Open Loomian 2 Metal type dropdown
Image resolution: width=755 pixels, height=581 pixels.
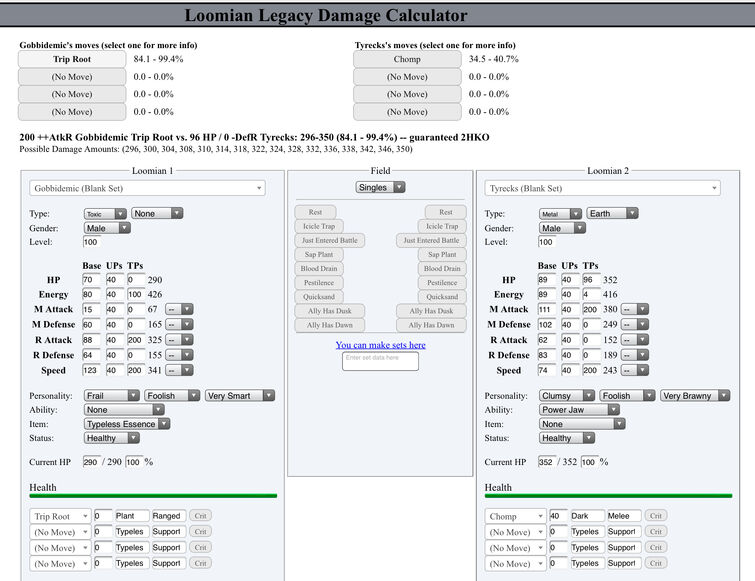560,214
